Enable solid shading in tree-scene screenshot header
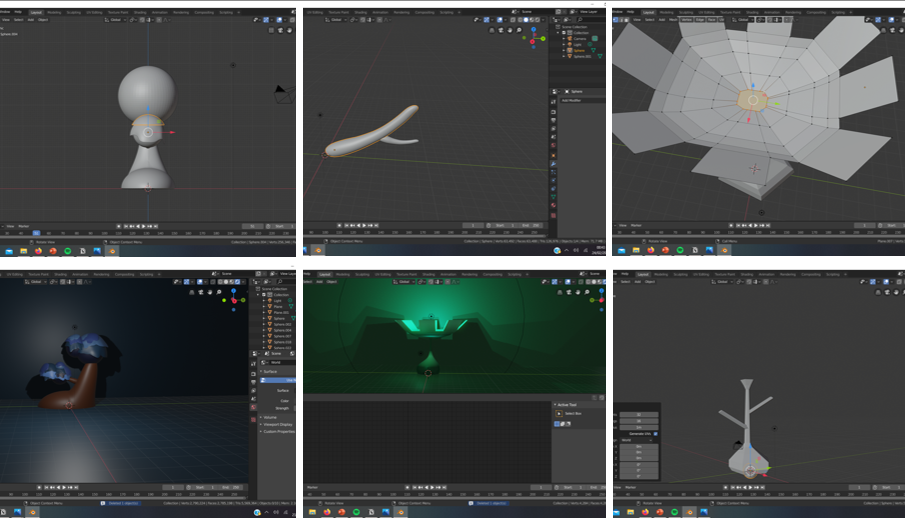Viewport: 905px width, 518px height. 226,282
